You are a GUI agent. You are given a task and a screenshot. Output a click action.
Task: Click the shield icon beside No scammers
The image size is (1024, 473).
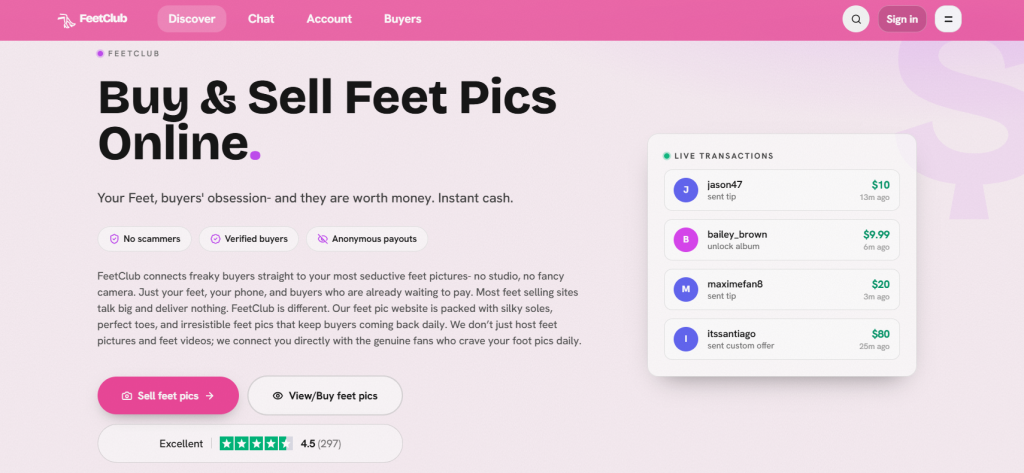(114, 239)
